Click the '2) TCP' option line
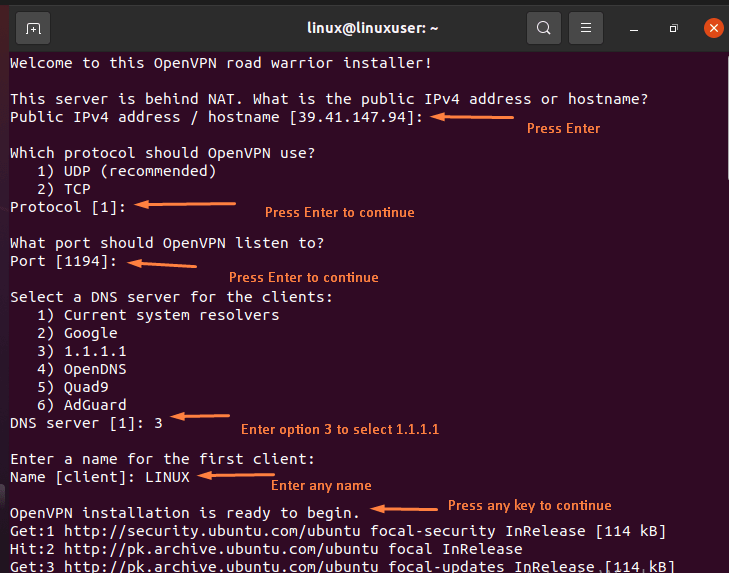This screenshot has width=729, height=573. (64, 189)
